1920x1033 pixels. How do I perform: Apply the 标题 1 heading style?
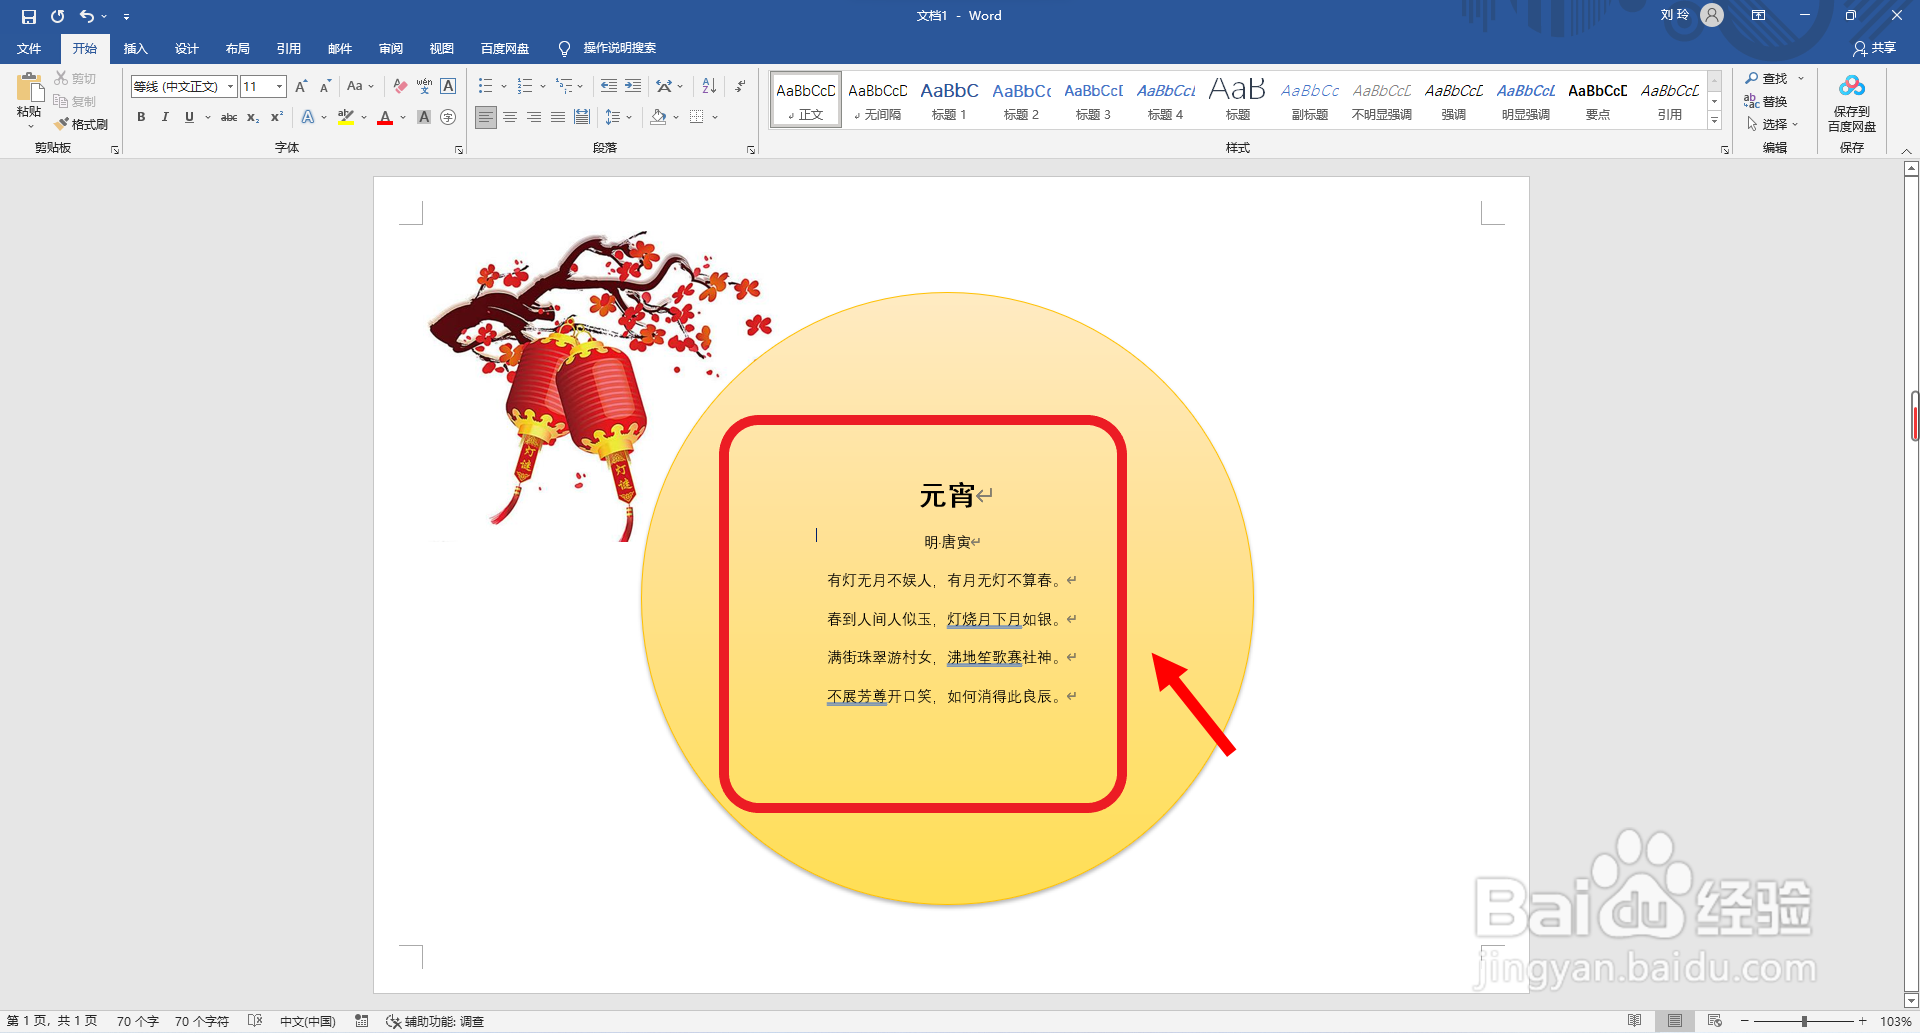point(949,100)
